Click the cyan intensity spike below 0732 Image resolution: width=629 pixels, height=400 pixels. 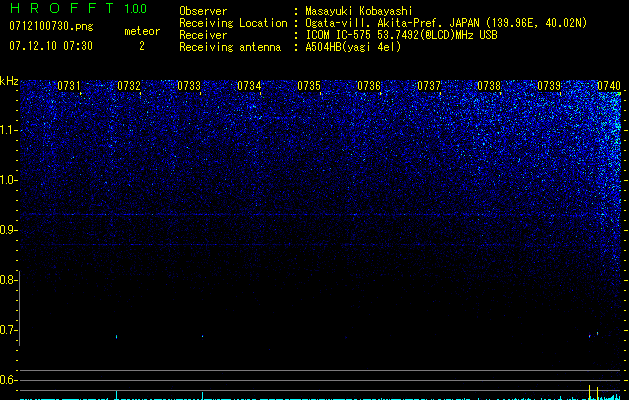point(116,394)
